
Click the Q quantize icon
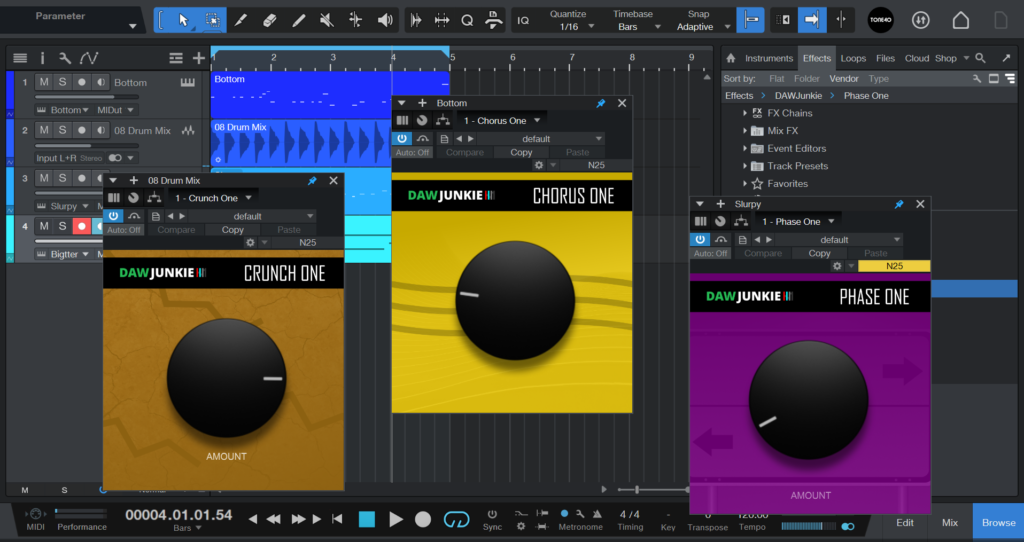point(467,20)
